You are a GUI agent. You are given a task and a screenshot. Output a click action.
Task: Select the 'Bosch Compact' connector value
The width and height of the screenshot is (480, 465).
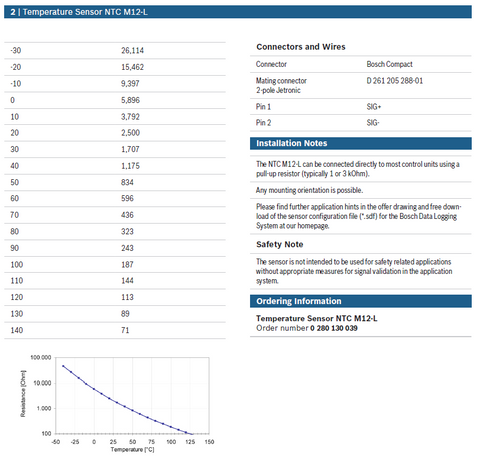390,64
